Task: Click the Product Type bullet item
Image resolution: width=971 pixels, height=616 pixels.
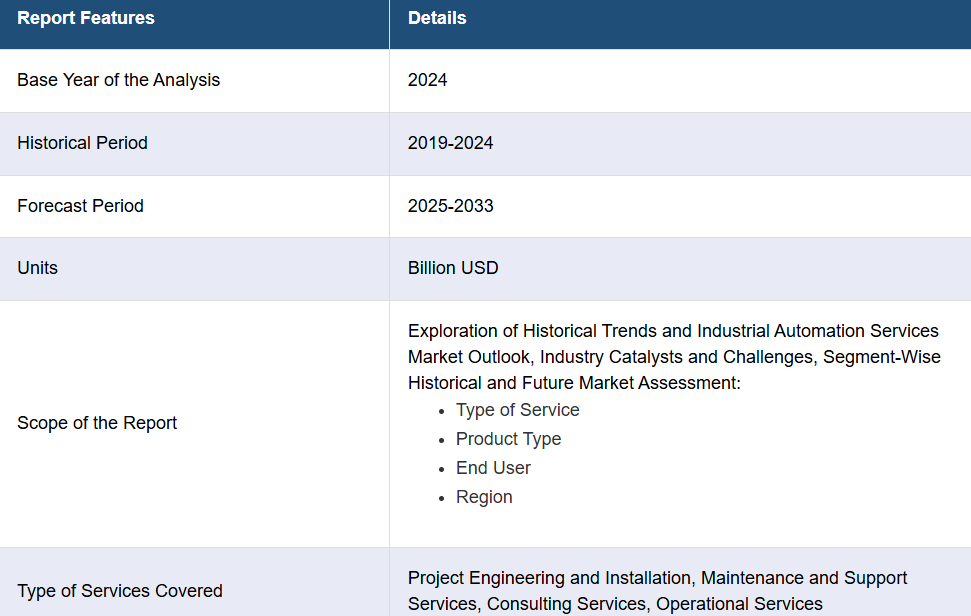Action: point(508,439)
